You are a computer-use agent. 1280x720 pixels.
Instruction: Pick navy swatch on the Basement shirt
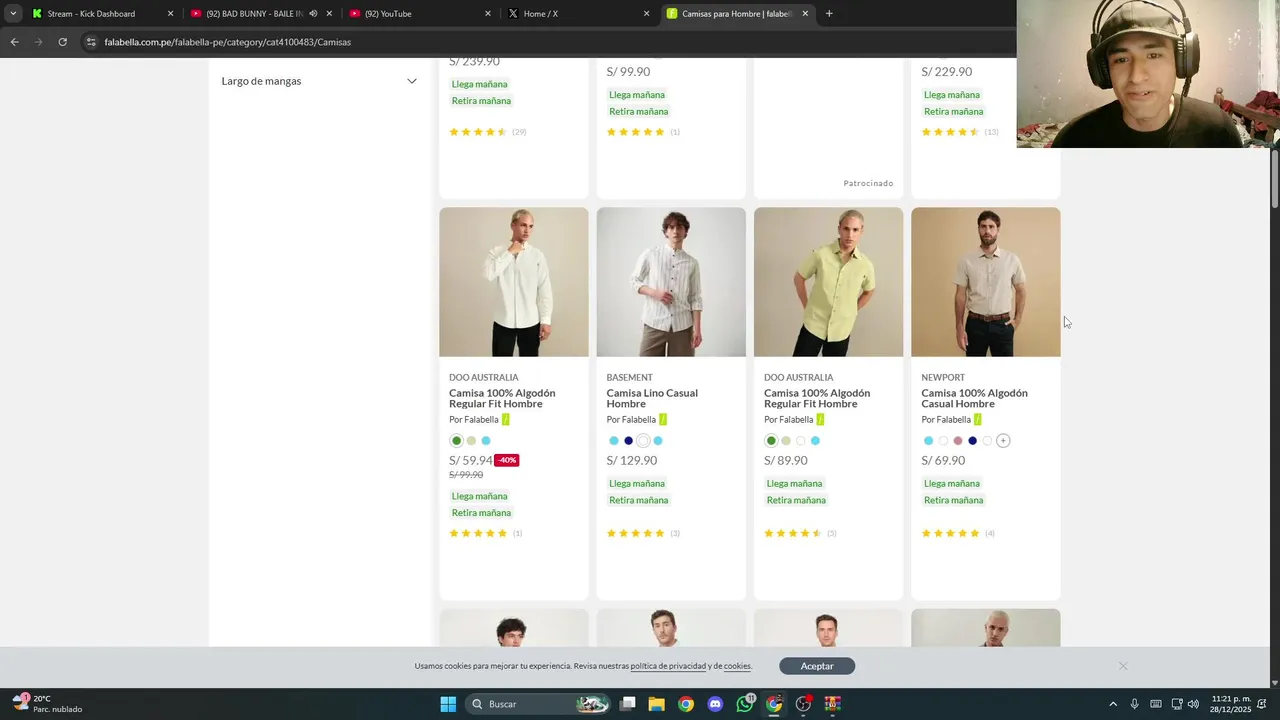pos(628,441)
